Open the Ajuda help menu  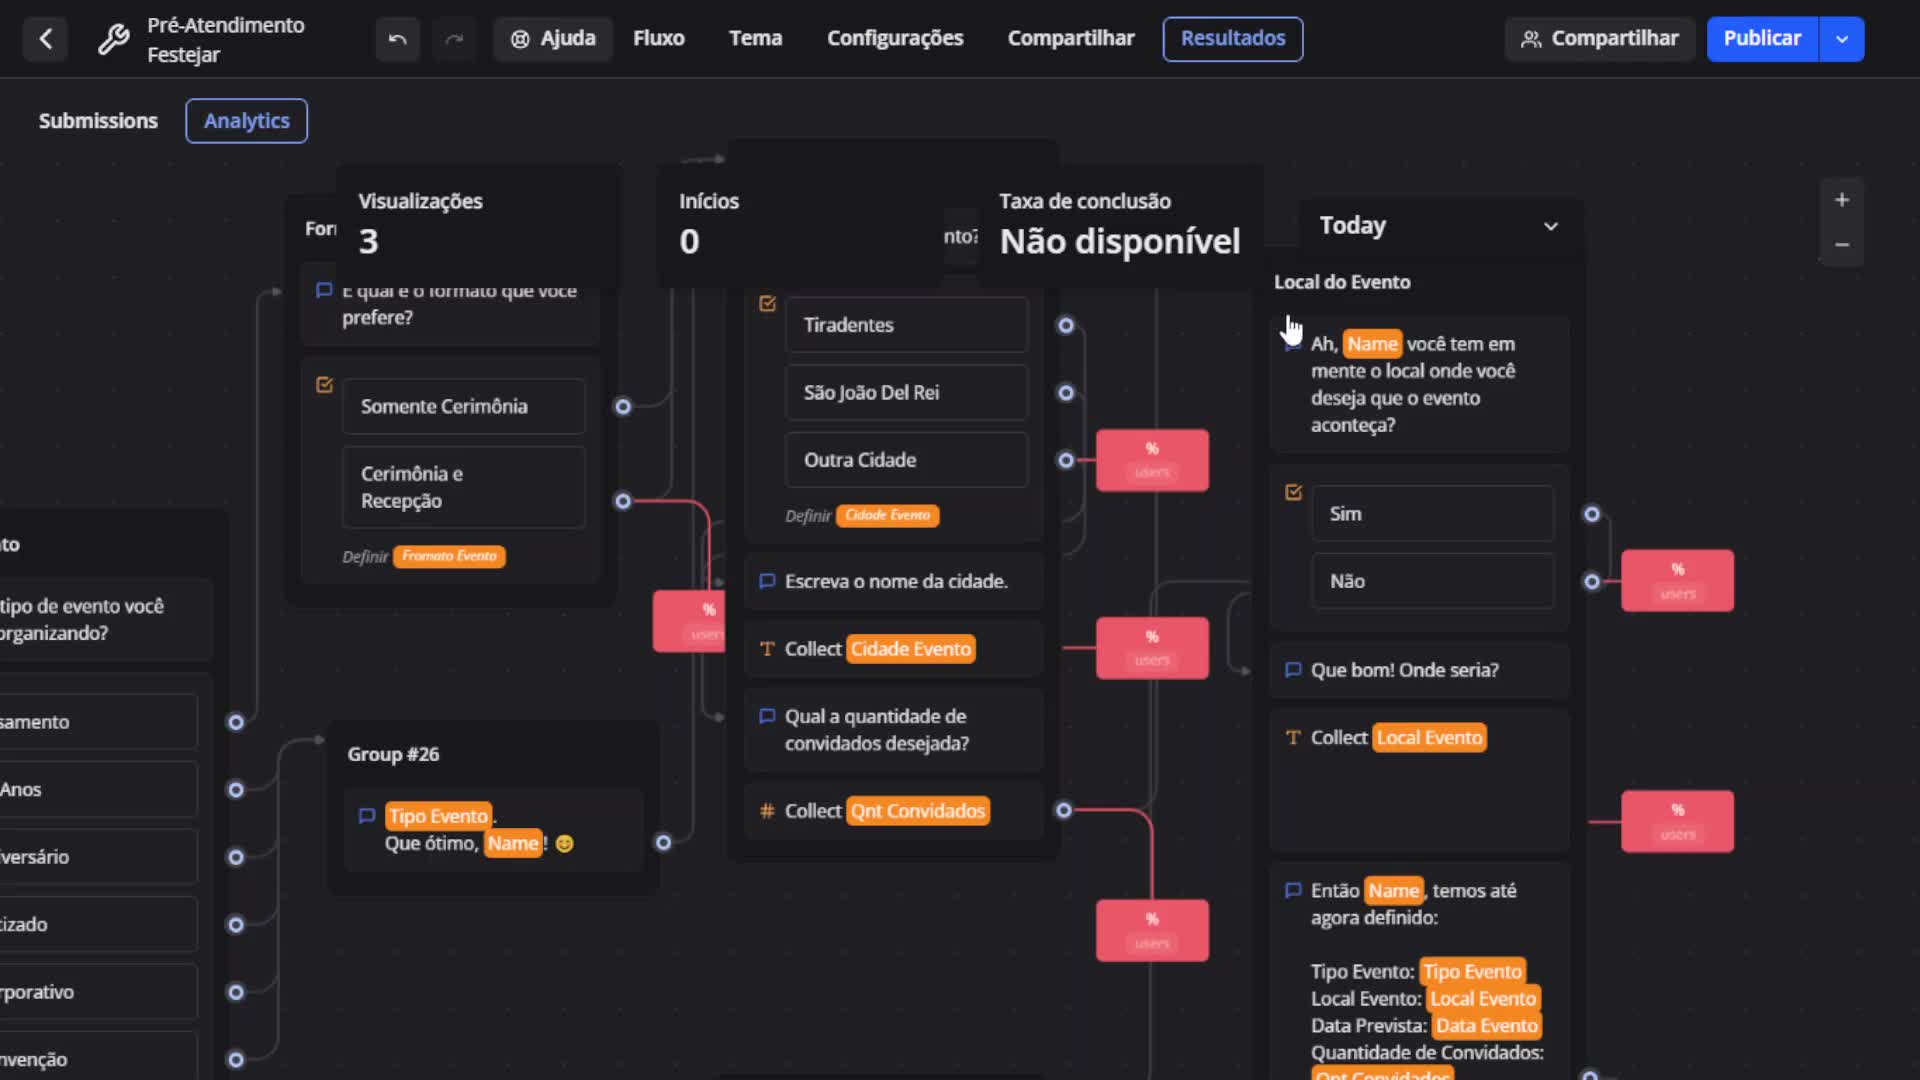coord(553,39)
